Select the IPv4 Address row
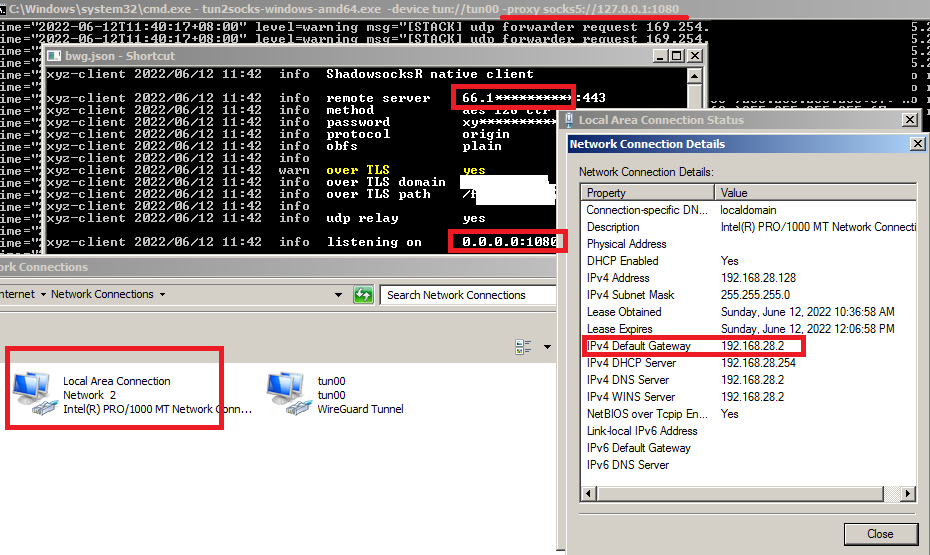The image size is (930, 555). (749, 278)
